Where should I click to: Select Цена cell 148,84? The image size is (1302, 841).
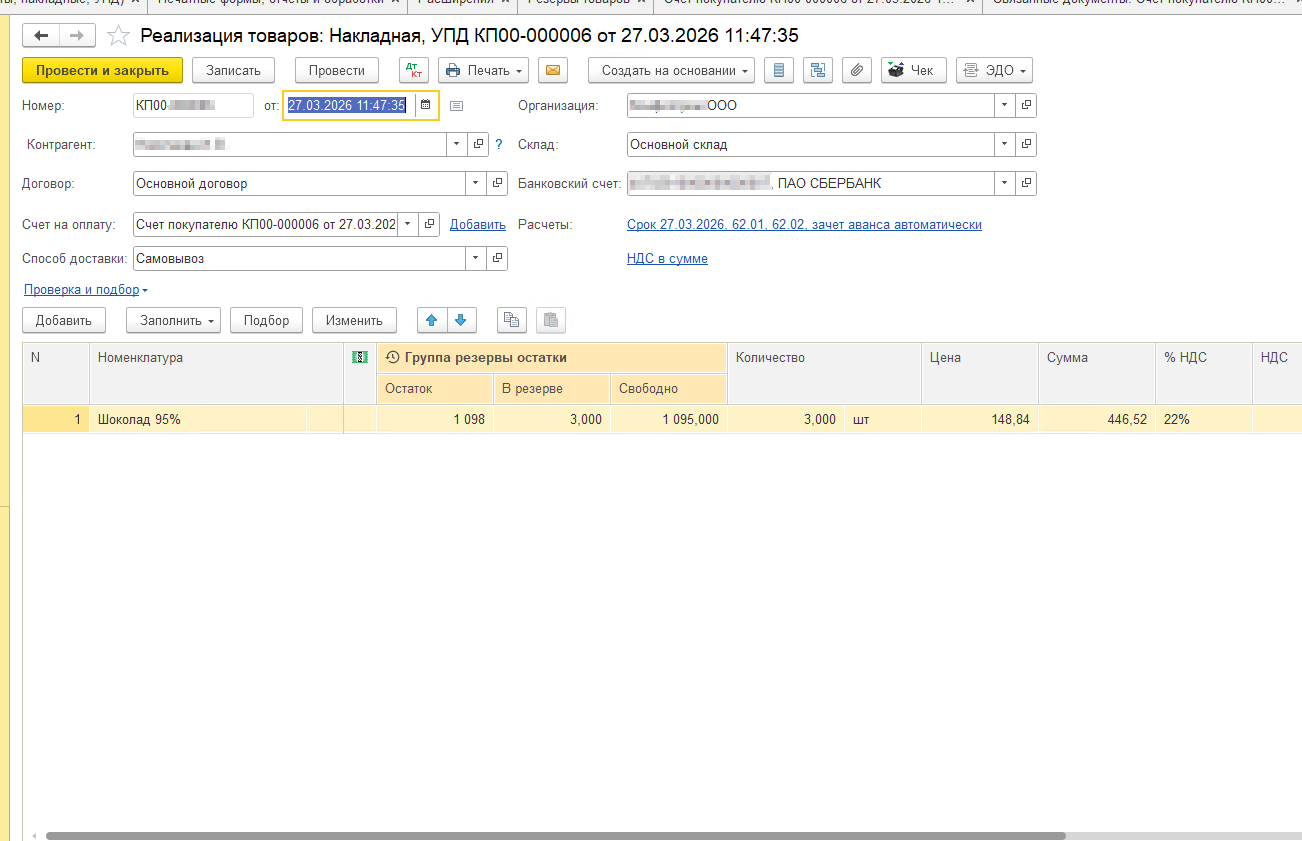click(x=979, y=420)
